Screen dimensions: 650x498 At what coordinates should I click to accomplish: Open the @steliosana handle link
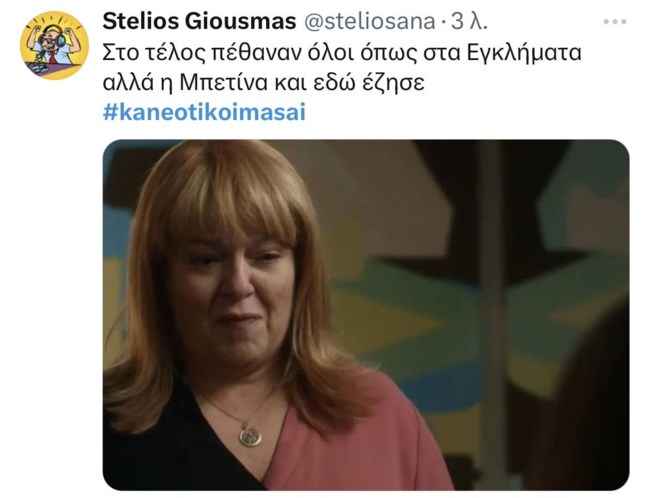[x=370, y=22]
